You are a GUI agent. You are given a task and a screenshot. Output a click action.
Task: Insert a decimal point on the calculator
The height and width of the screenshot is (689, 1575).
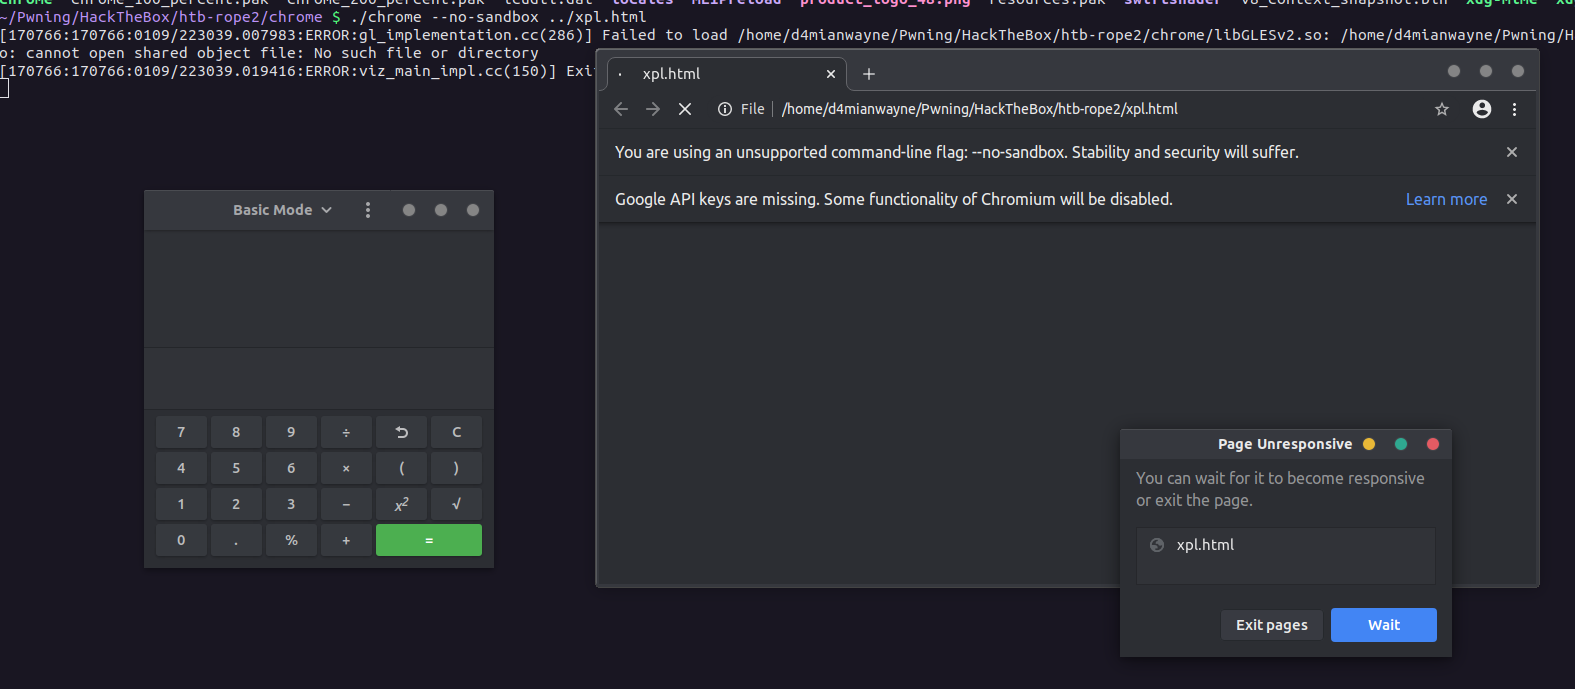click(236, 540)
